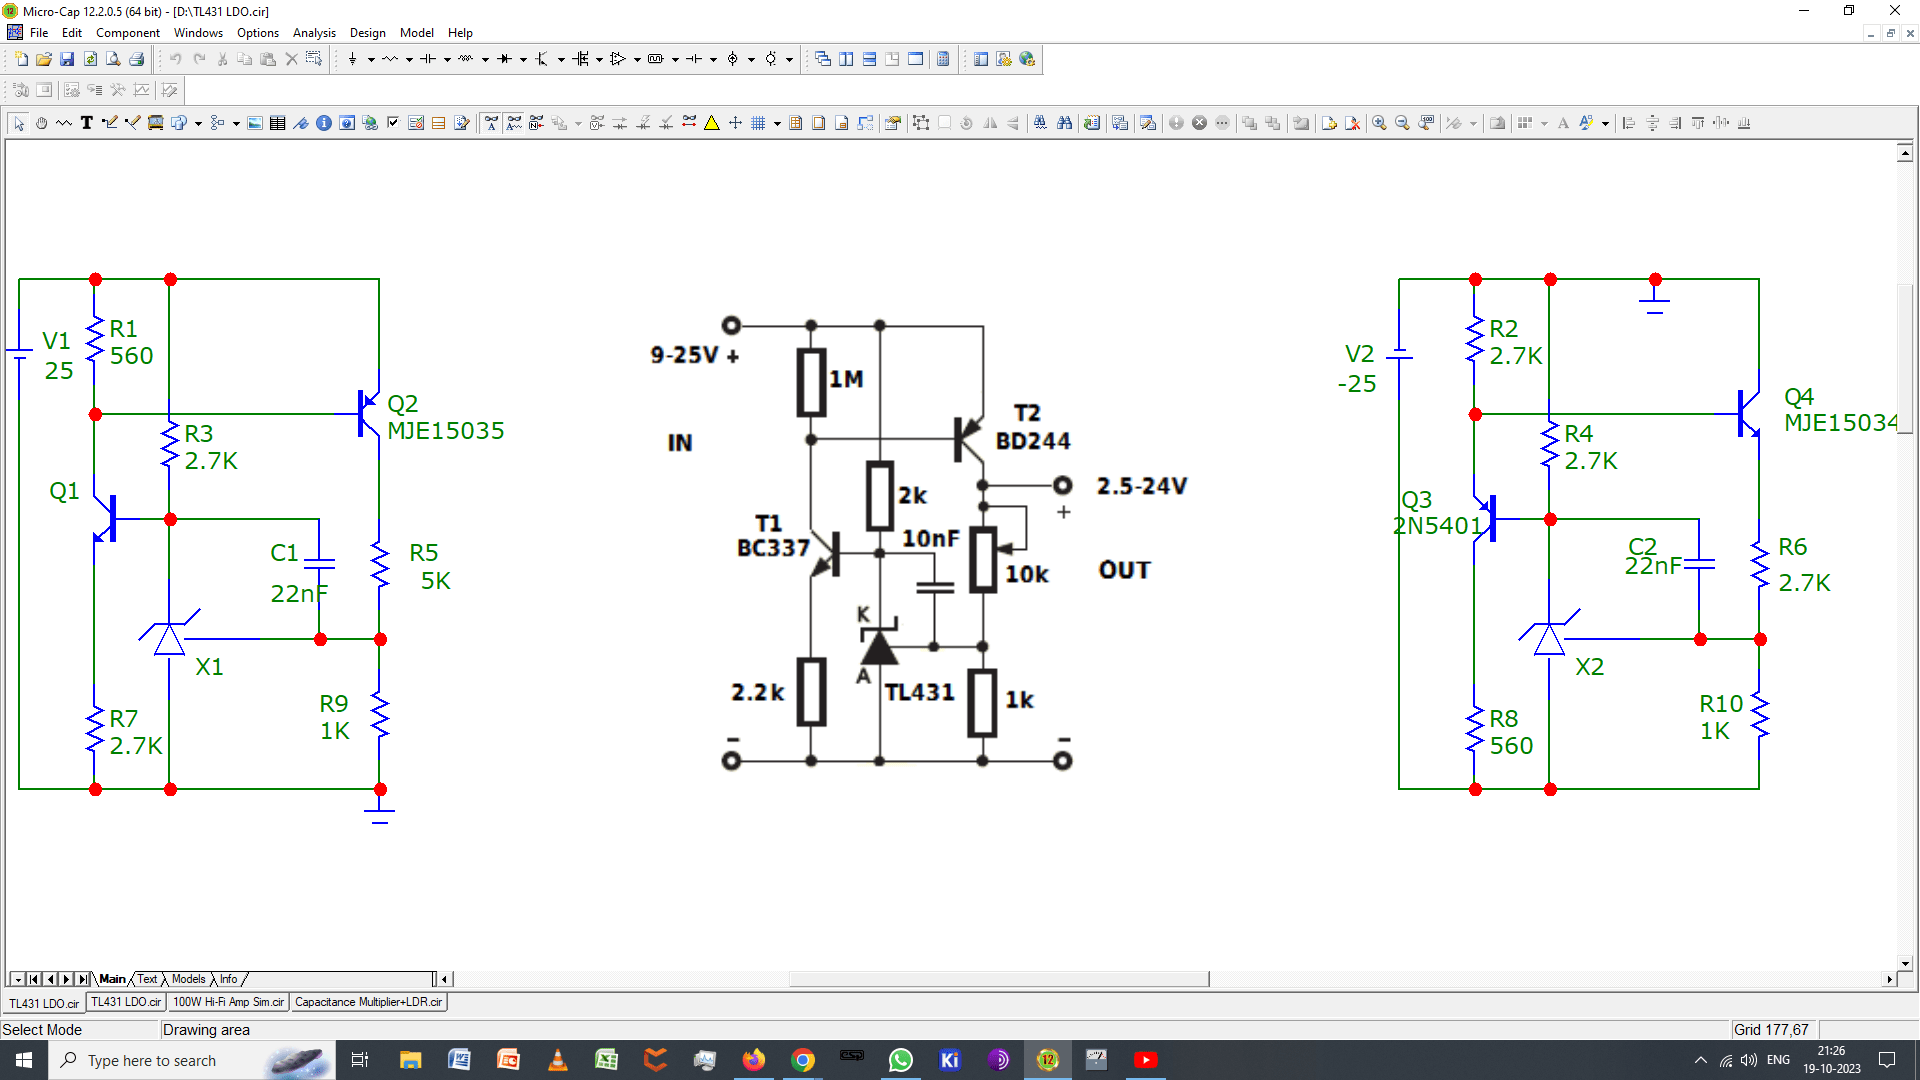Go to last page arrow button
The image size is (1920, 1080).
point(83,979)
